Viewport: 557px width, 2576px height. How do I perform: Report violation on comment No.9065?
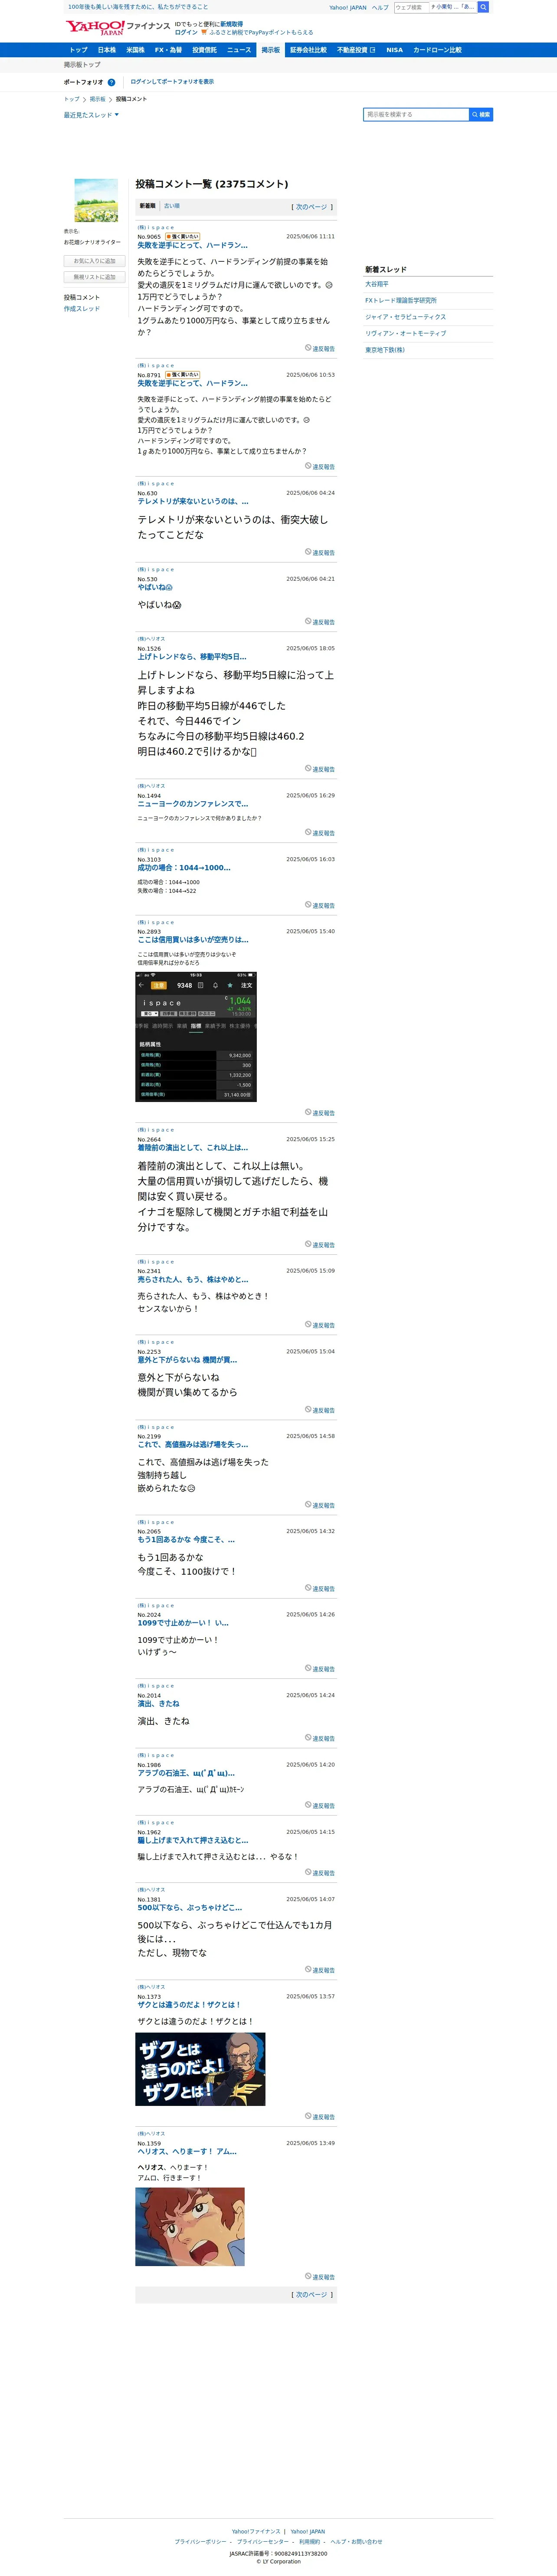point(320,349)
